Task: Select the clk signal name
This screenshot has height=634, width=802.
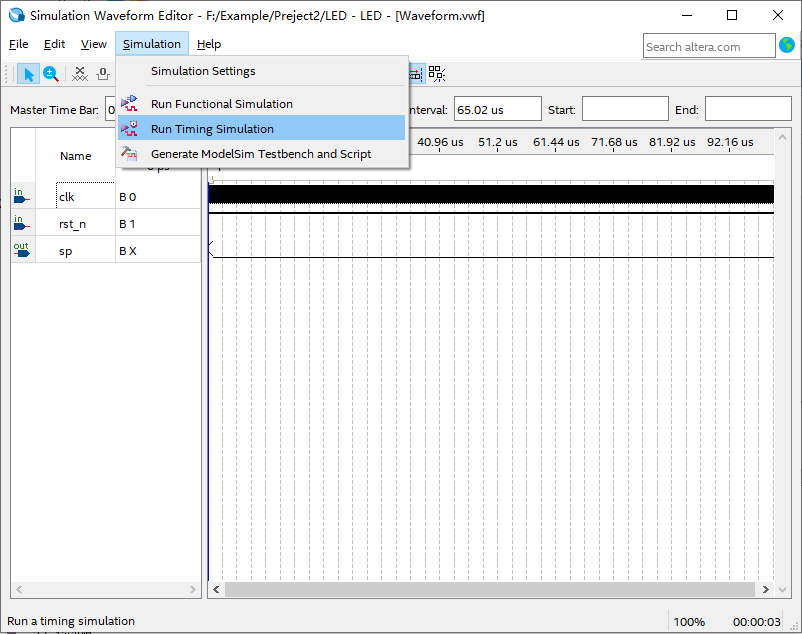Action: point(66,197)
